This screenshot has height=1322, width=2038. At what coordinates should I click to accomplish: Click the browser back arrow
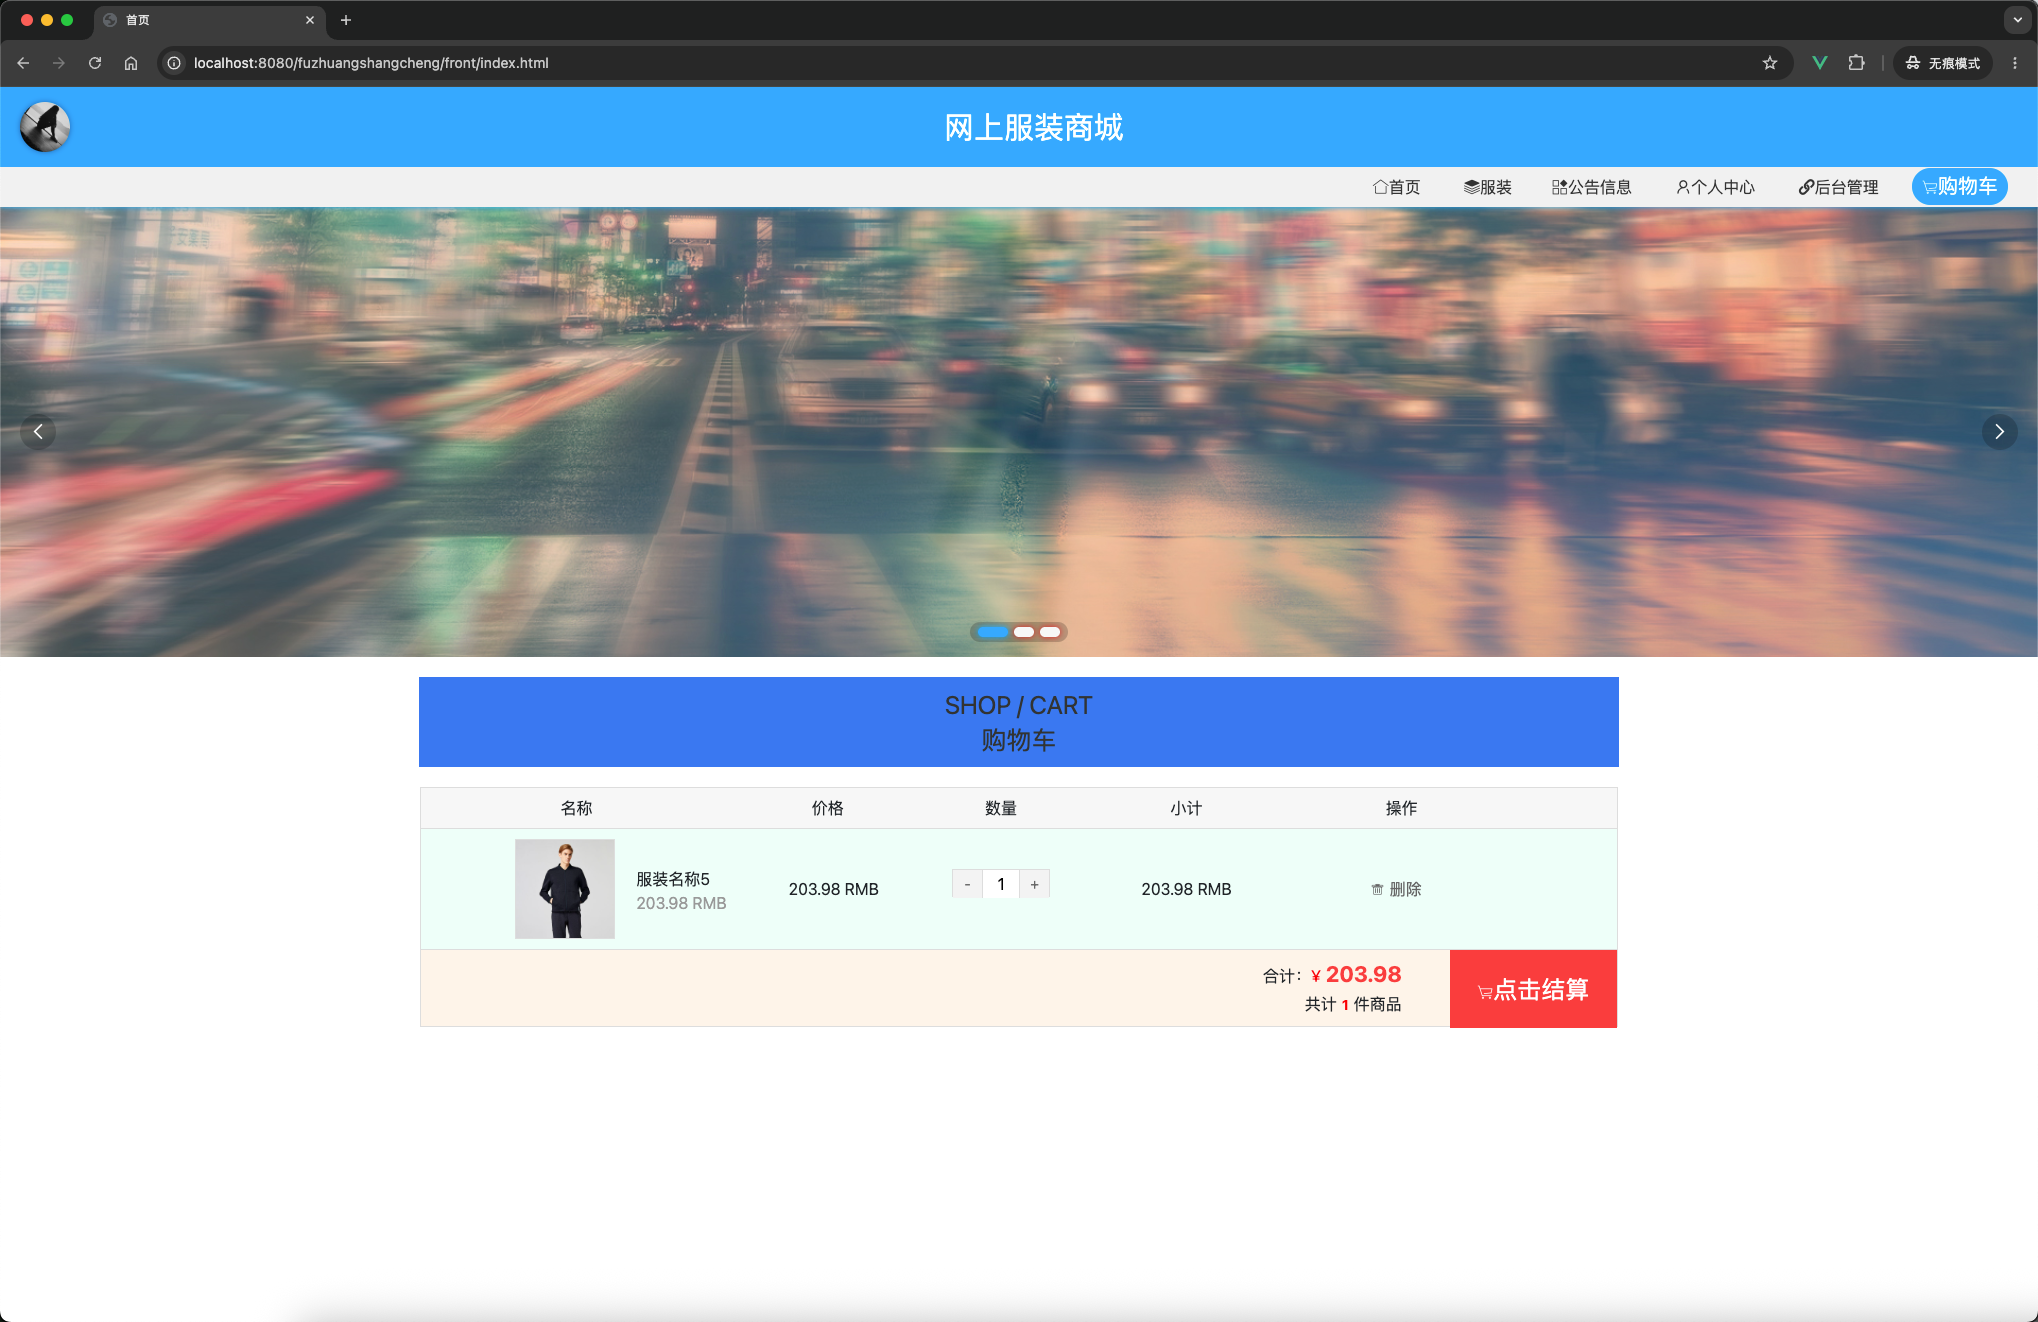tap(23, 63)
